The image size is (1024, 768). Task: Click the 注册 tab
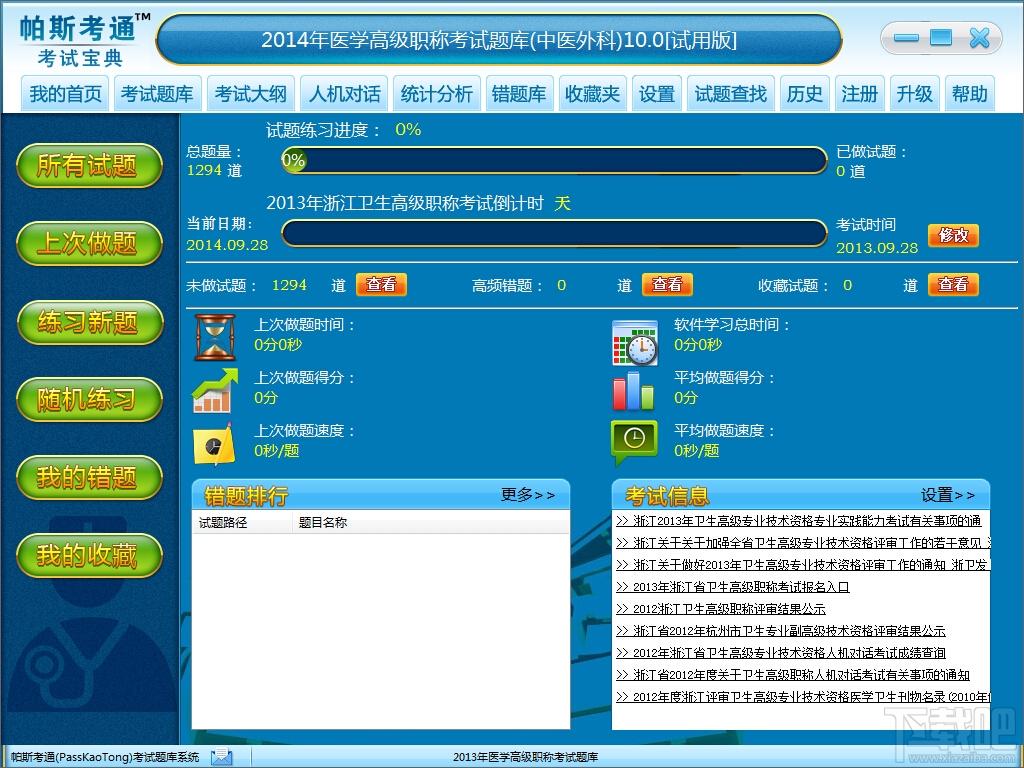coord(859,94)
